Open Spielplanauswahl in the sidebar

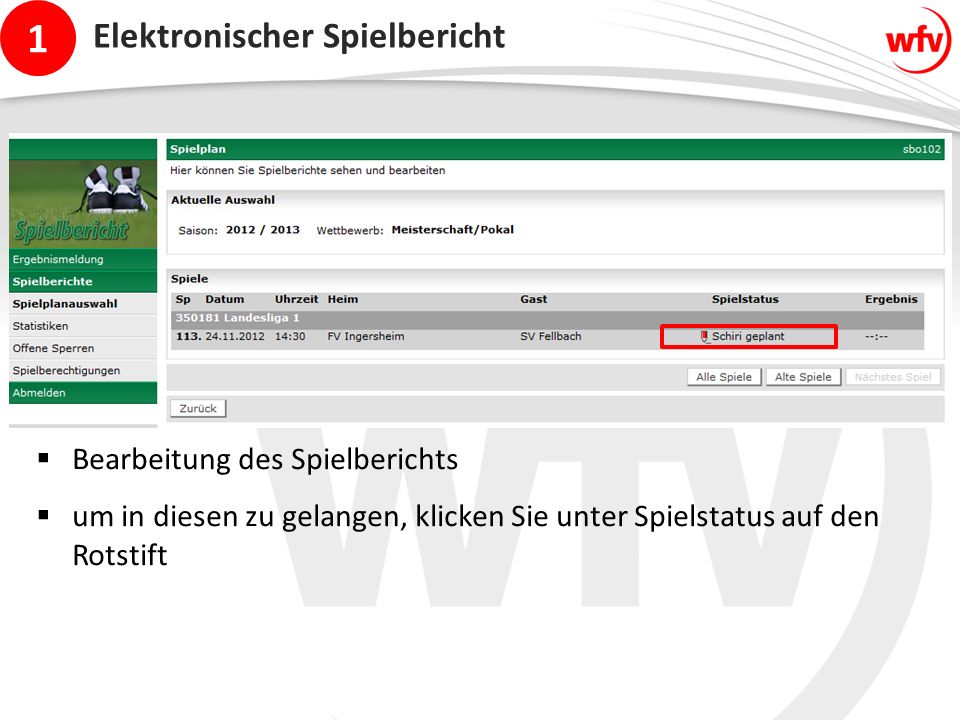click(83, 304)
